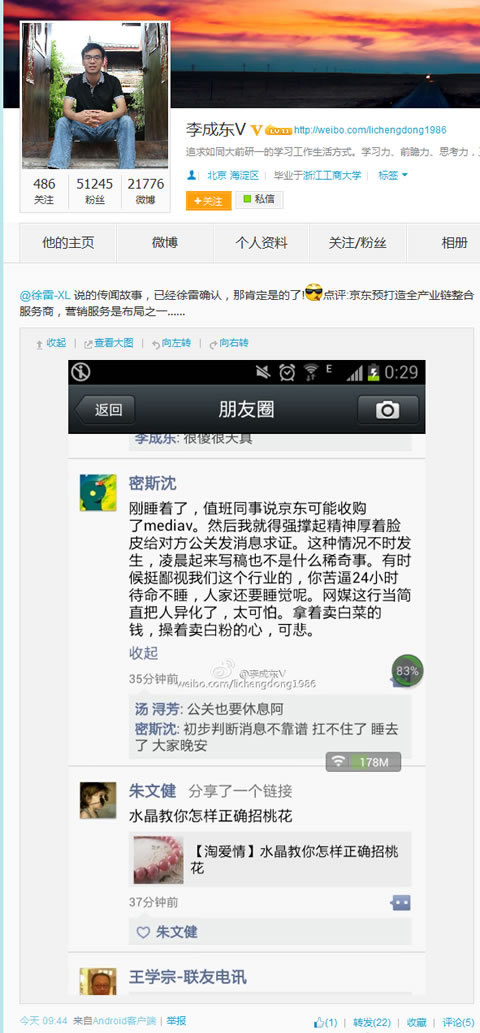Viewport: 480px width, 1033px height.
Task: Switch to the 个人资料 tab
Action: (261, 243)
